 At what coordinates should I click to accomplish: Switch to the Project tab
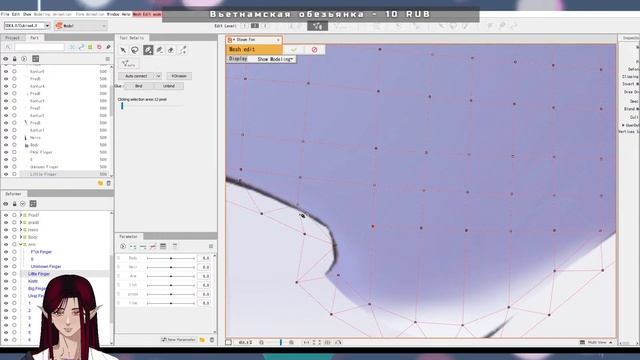pos(12,38)
